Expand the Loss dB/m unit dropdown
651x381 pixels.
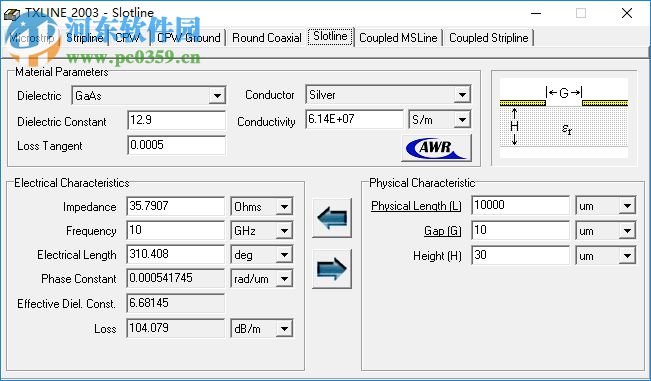coord(284,329)
